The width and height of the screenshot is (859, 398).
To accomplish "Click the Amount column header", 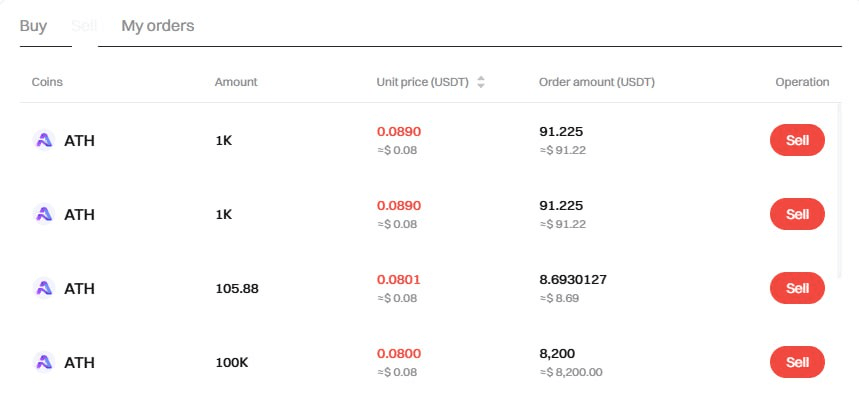I will (x=236, y=82).
